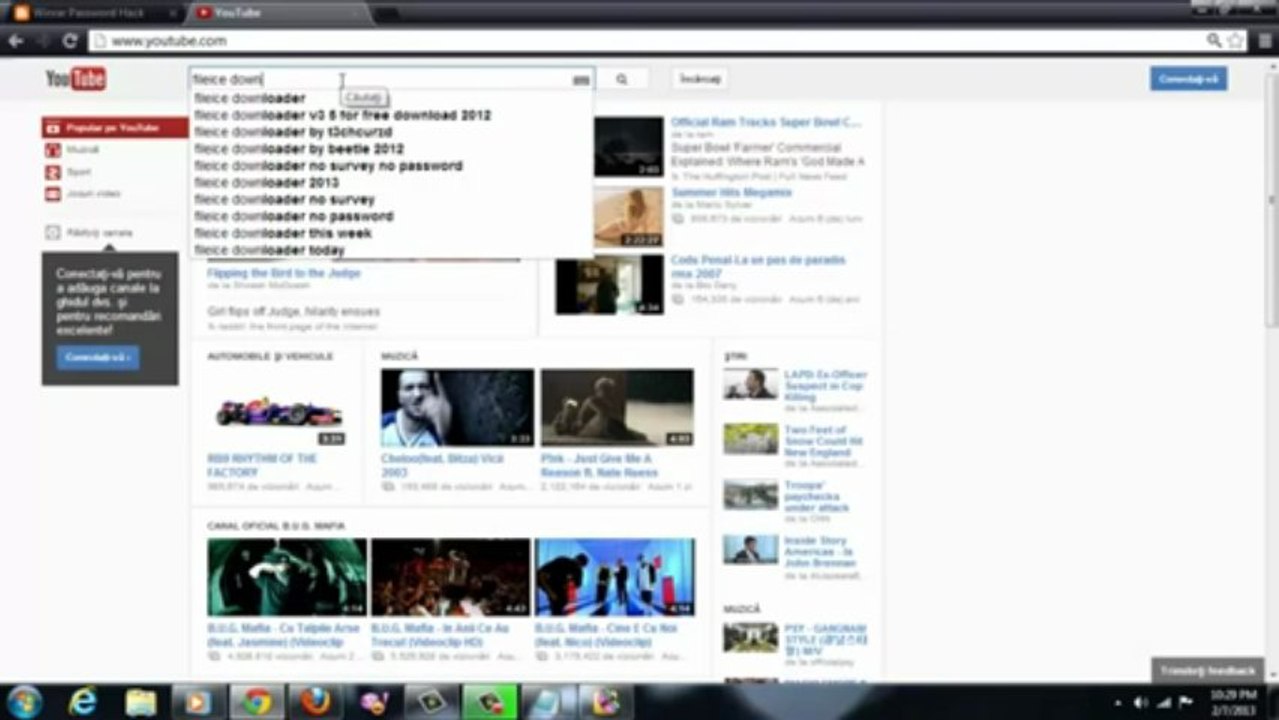Click the Ram Trucks Super Bowl video thumbnail
Screen dimensions: 1279x720
pyautogui.click(x=628, y=147)
